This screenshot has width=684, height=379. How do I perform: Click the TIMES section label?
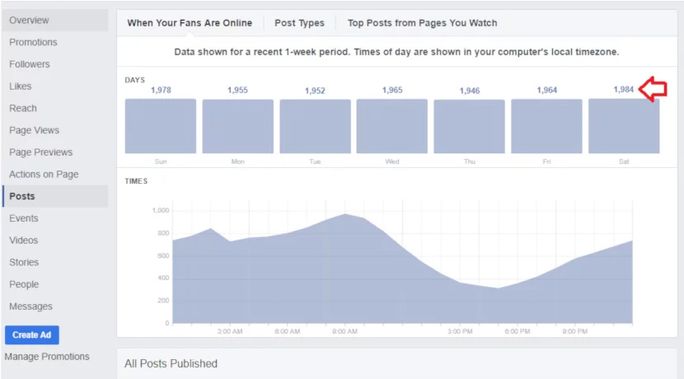tap(136, 181)
